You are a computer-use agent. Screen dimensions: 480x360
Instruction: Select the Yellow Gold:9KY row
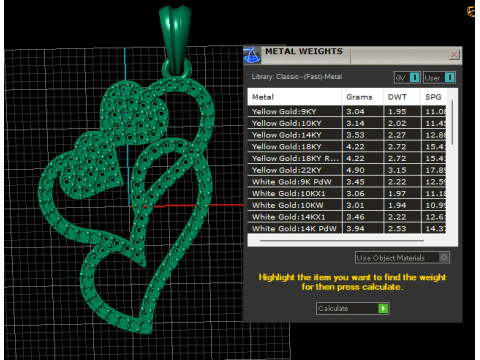click(x=347, y=111)
